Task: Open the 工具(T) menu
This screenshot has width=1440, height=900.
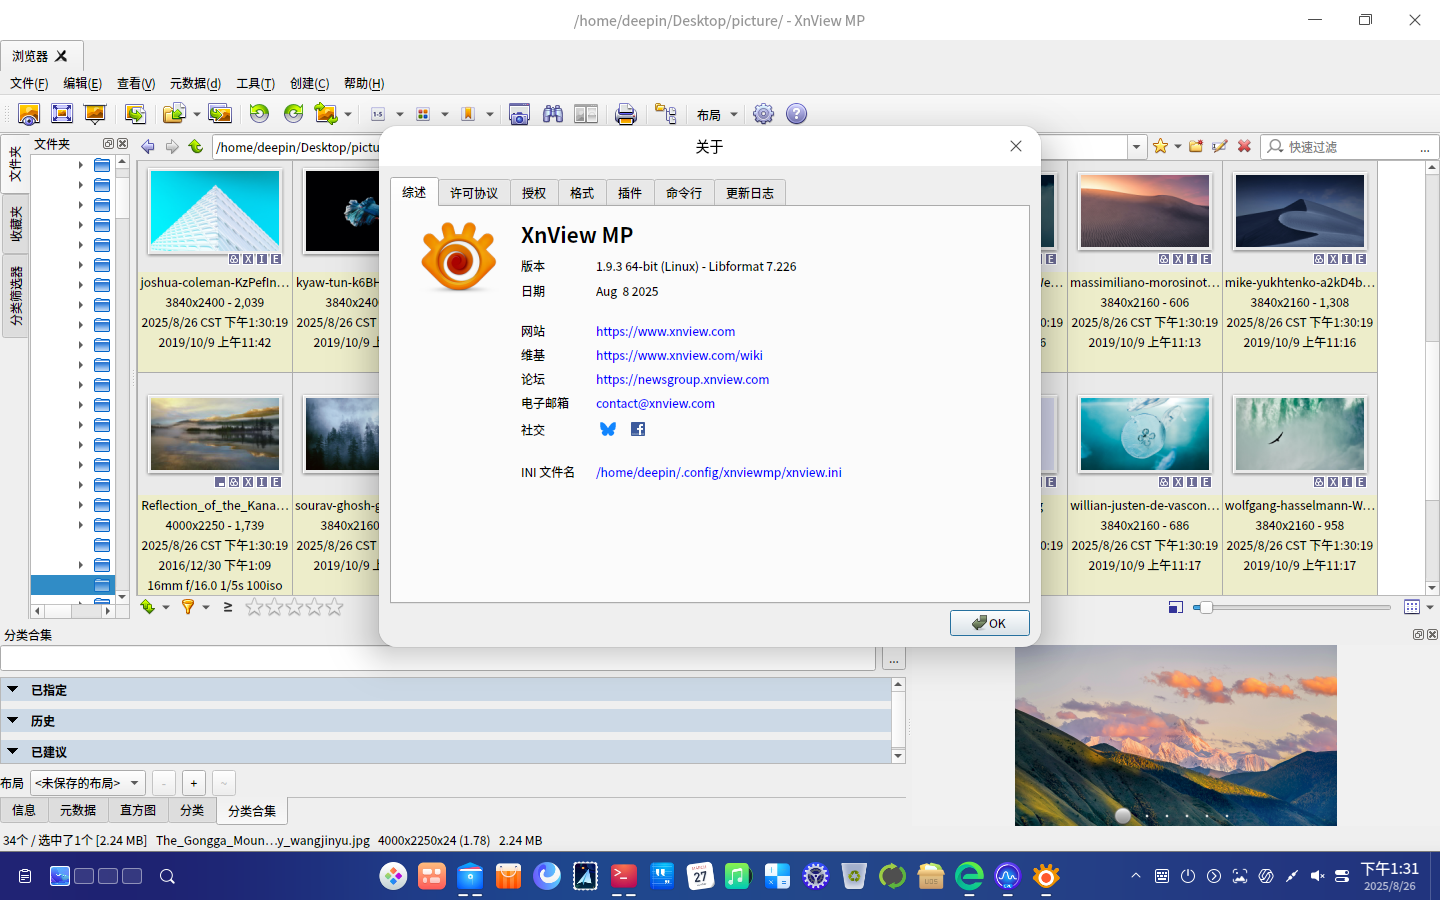Action: pos(255,83)
